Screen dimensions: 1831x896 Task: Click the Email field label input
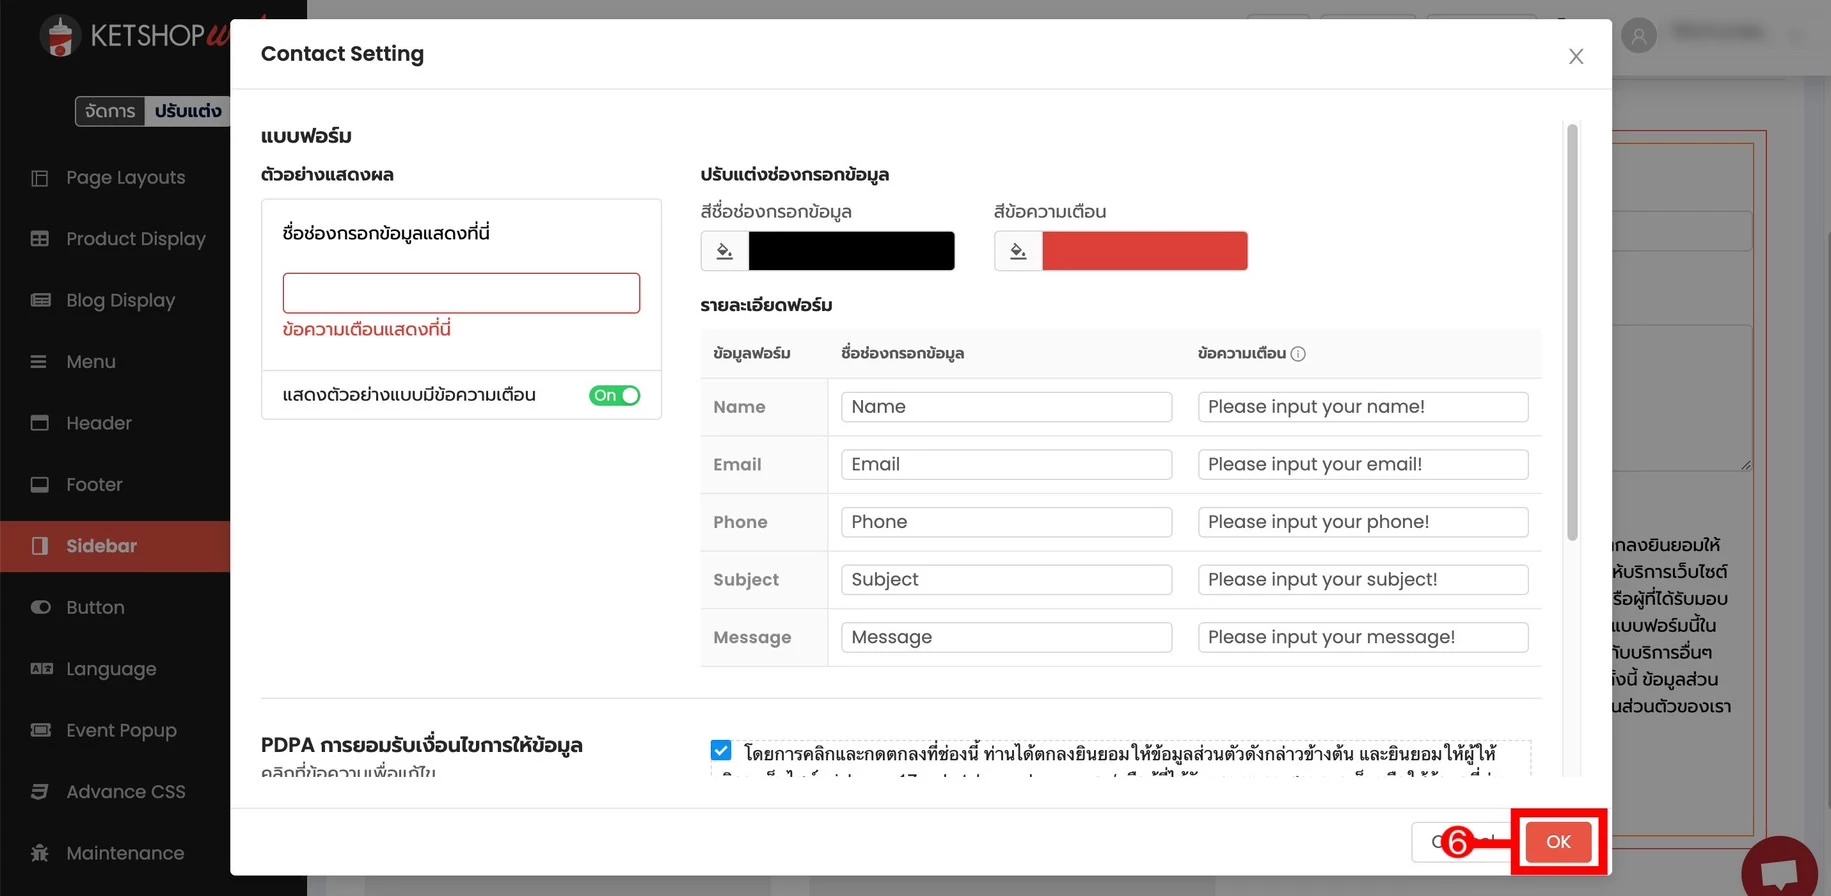click(x=1006, y=465)
